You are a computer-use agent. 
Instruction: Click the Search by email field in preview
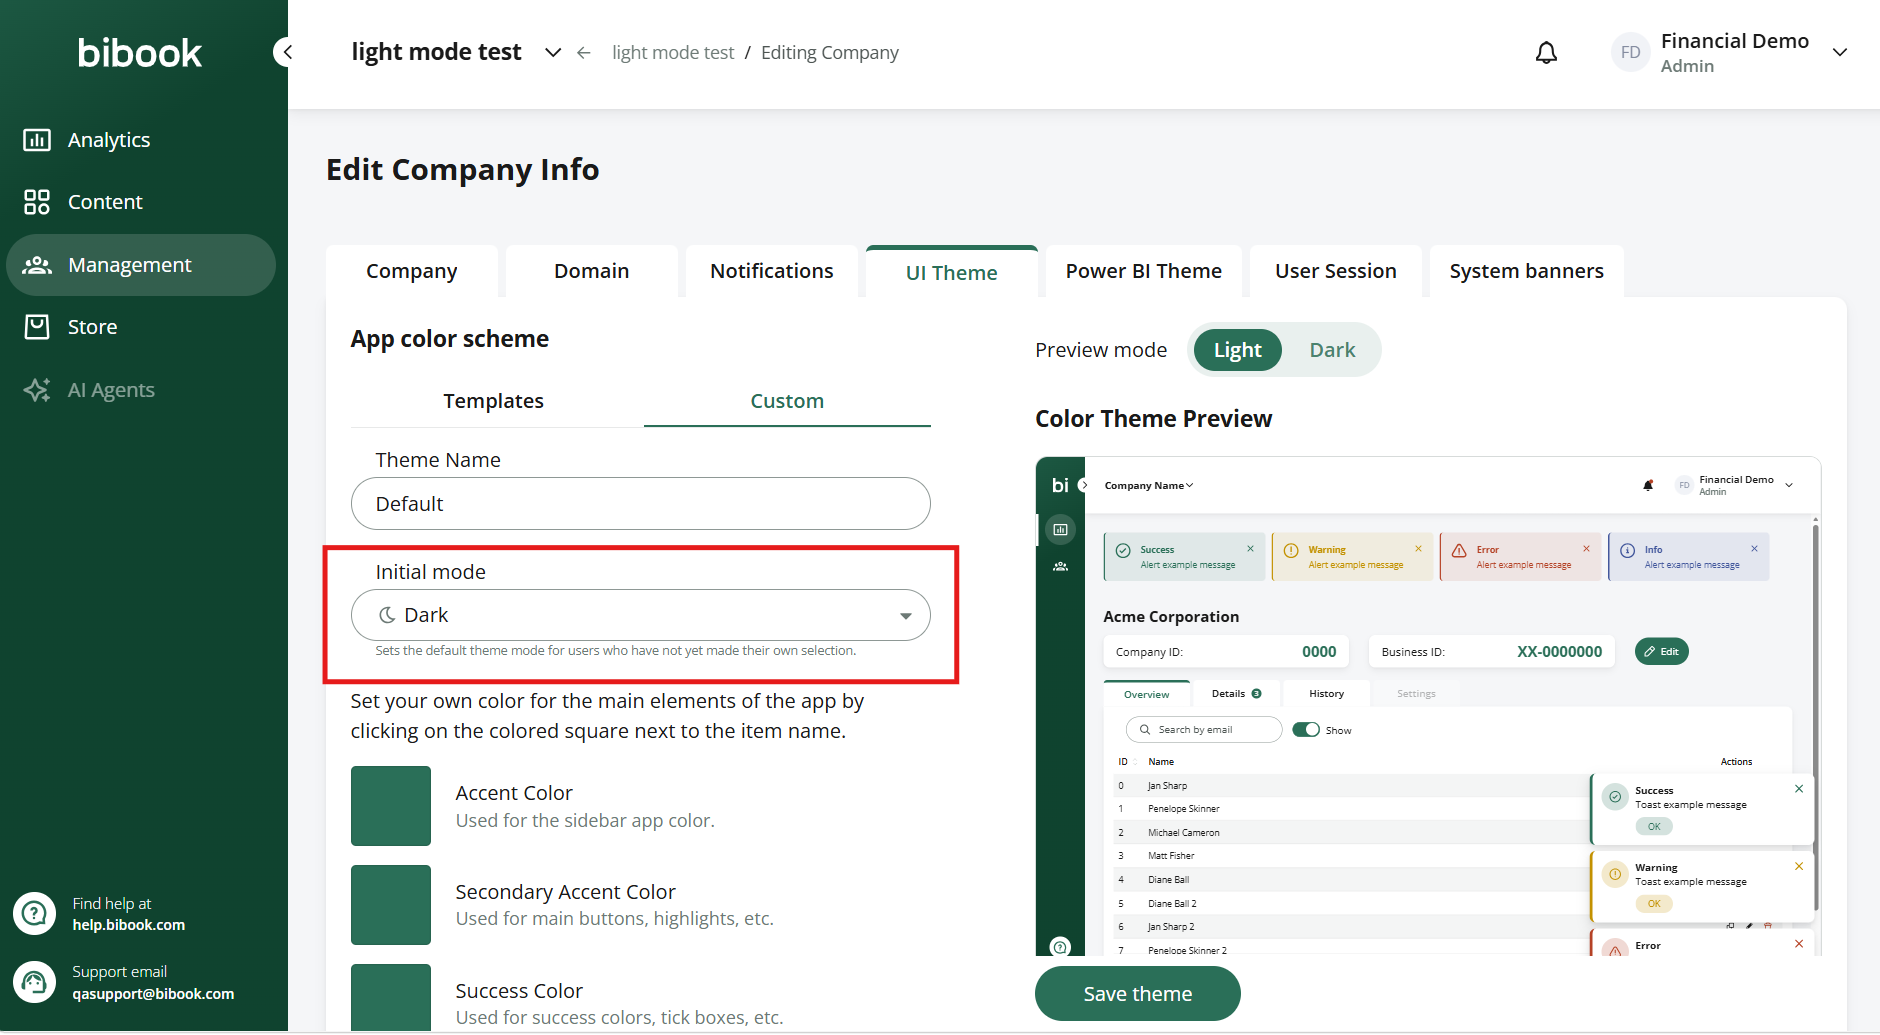(x=1204, y=730)
